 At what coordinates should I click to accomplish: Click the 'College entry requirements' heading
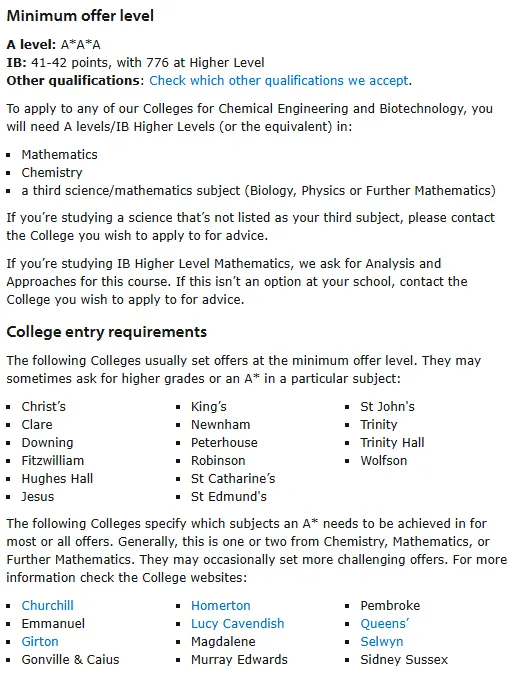tap(107, 332)
